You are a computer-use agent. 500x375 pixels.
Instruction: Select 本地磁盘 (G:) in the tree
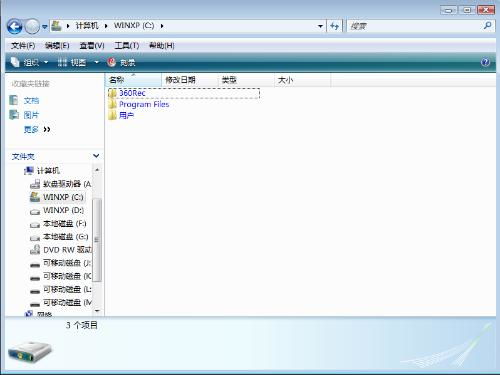click(x=66, y=237)
